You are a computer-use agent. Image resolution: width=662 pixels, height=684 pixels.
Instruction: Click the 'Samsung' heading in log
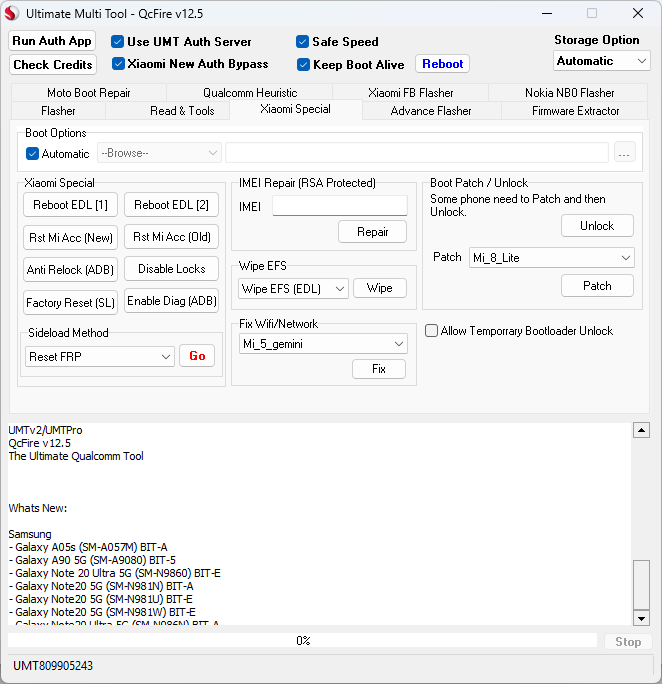30,534
